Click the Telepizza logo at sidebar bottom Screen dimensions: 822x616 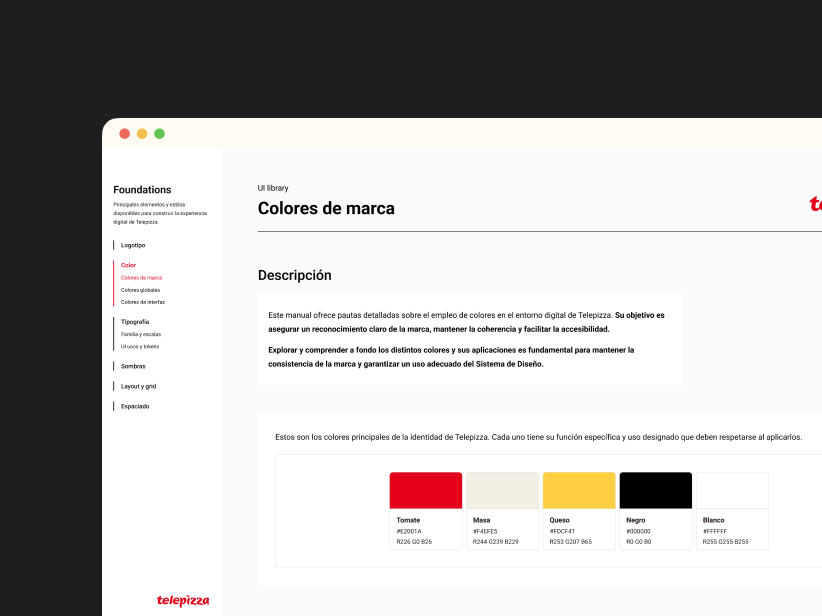coord(183,600)
